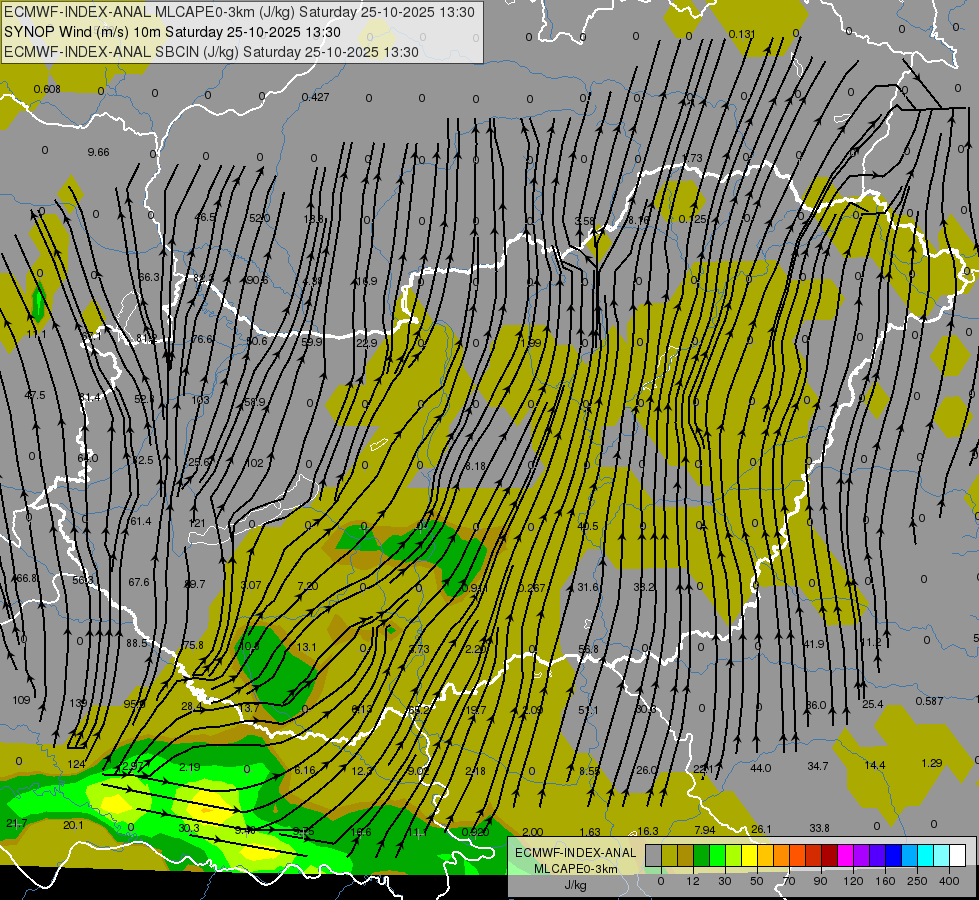Click the ECMWF-INDEX-ANAL SBCIN header line
The width and height of the screenshot is (979, 900).
(x=211, y=52)
